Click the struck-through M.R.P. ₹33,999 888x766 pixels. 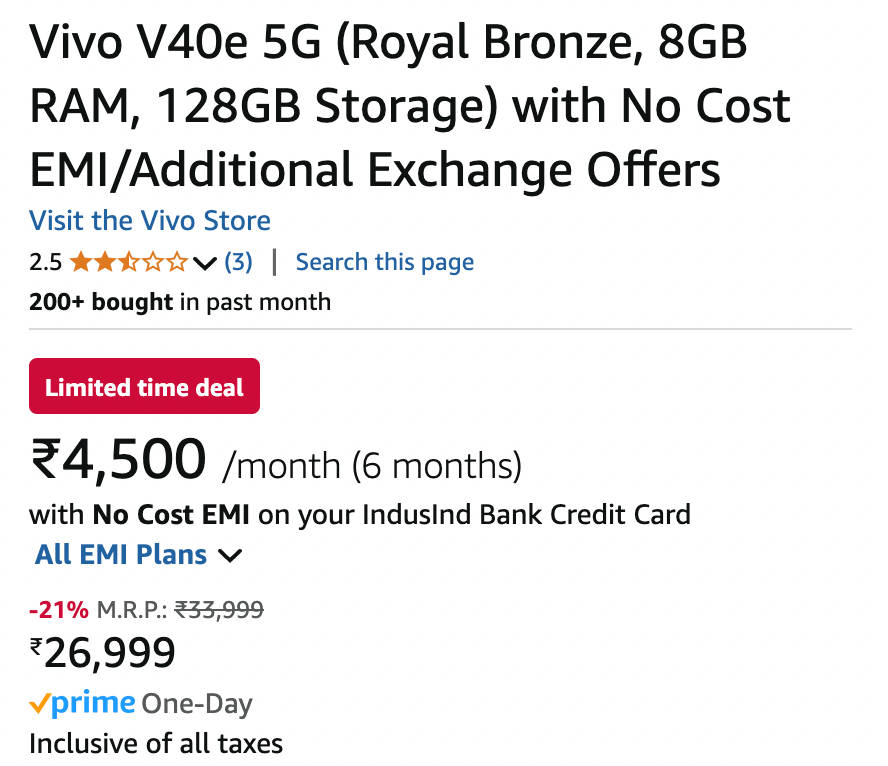point(219,610)
